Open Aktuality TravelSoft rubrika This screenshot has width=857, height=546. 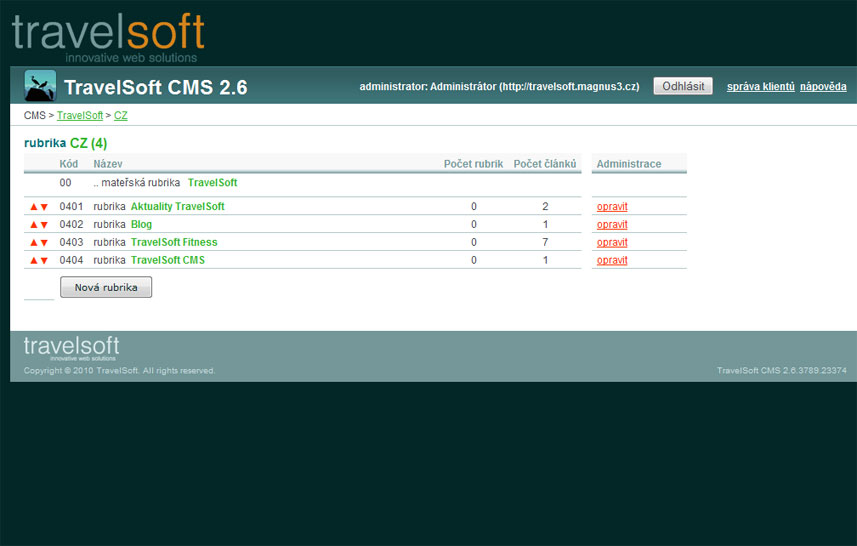pyautogui.click(x=178, y=207)
